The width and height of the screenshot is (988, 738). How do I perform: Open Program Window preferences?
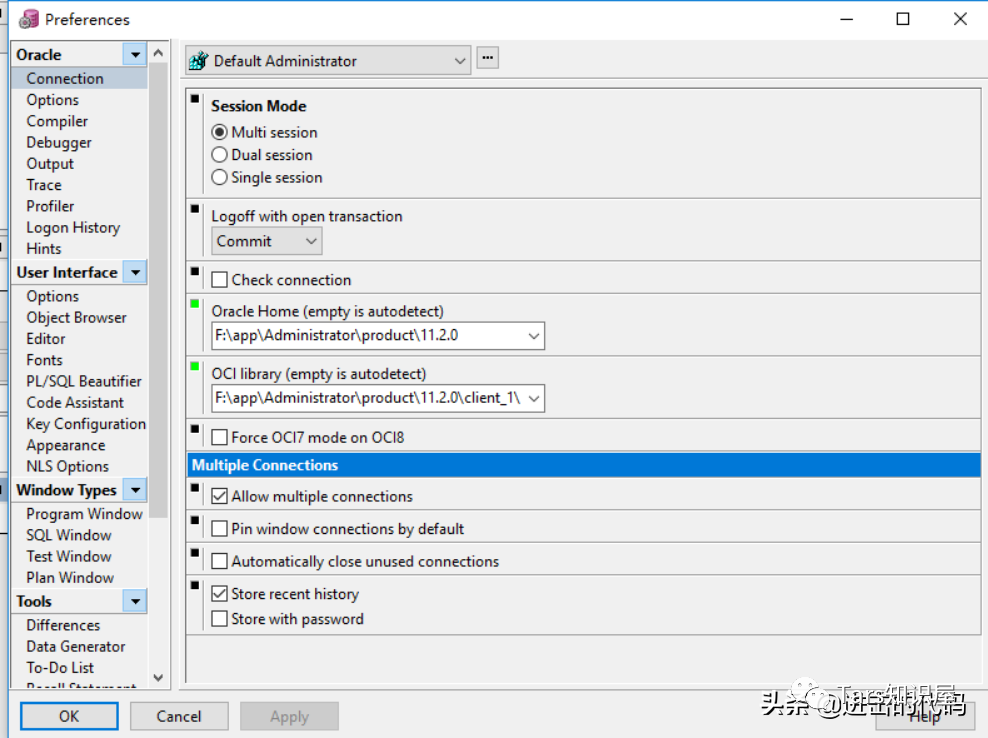(84, 514)
